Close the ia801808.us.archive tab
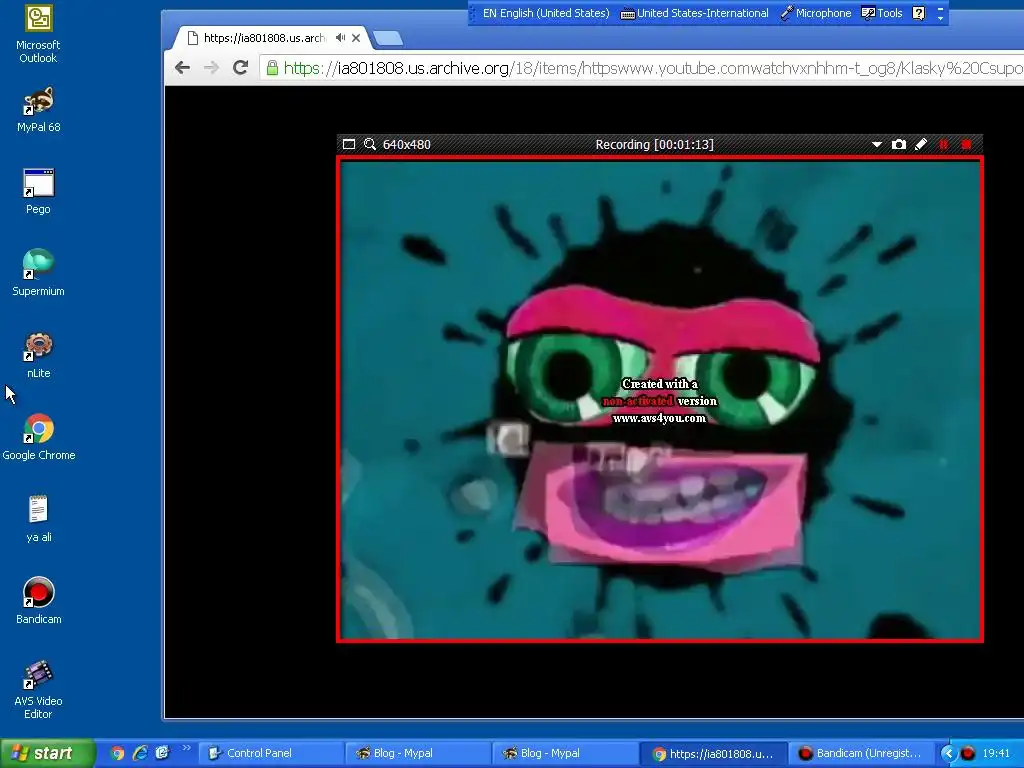This screenshot has height=768, width=1024. pos(356,38)
